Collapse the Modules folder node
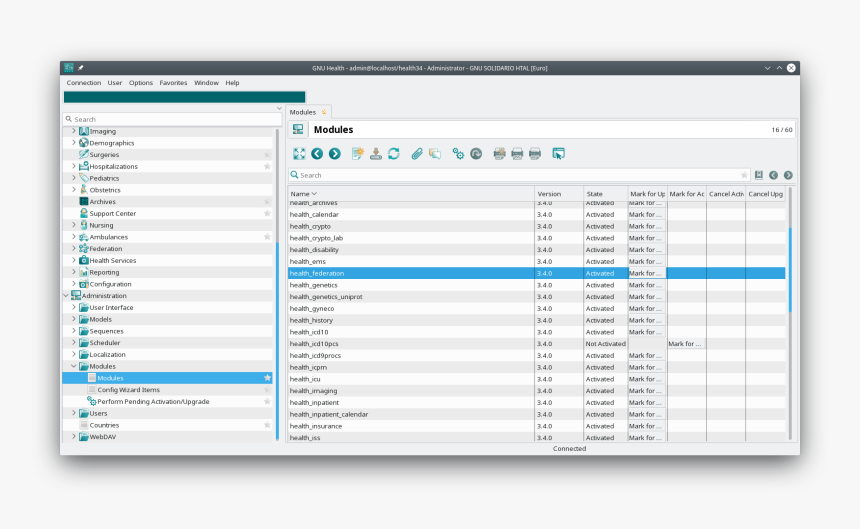Screen dimensions: 860x529 74,366
